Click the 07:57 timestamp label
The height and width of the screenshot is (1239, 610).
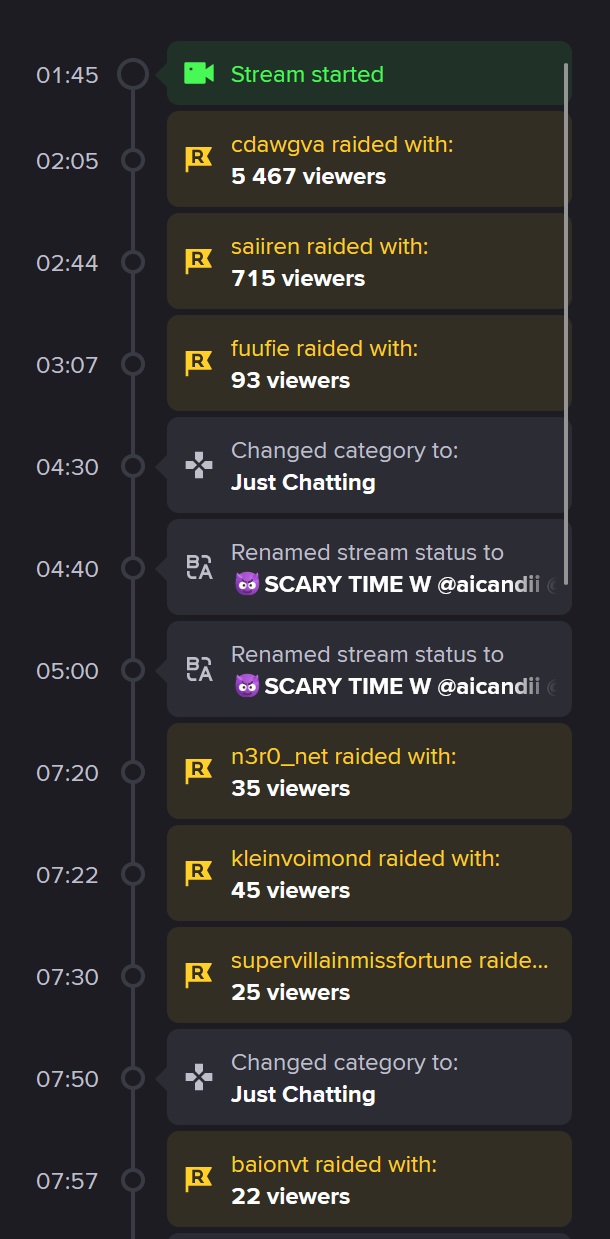coord(67,1181)
